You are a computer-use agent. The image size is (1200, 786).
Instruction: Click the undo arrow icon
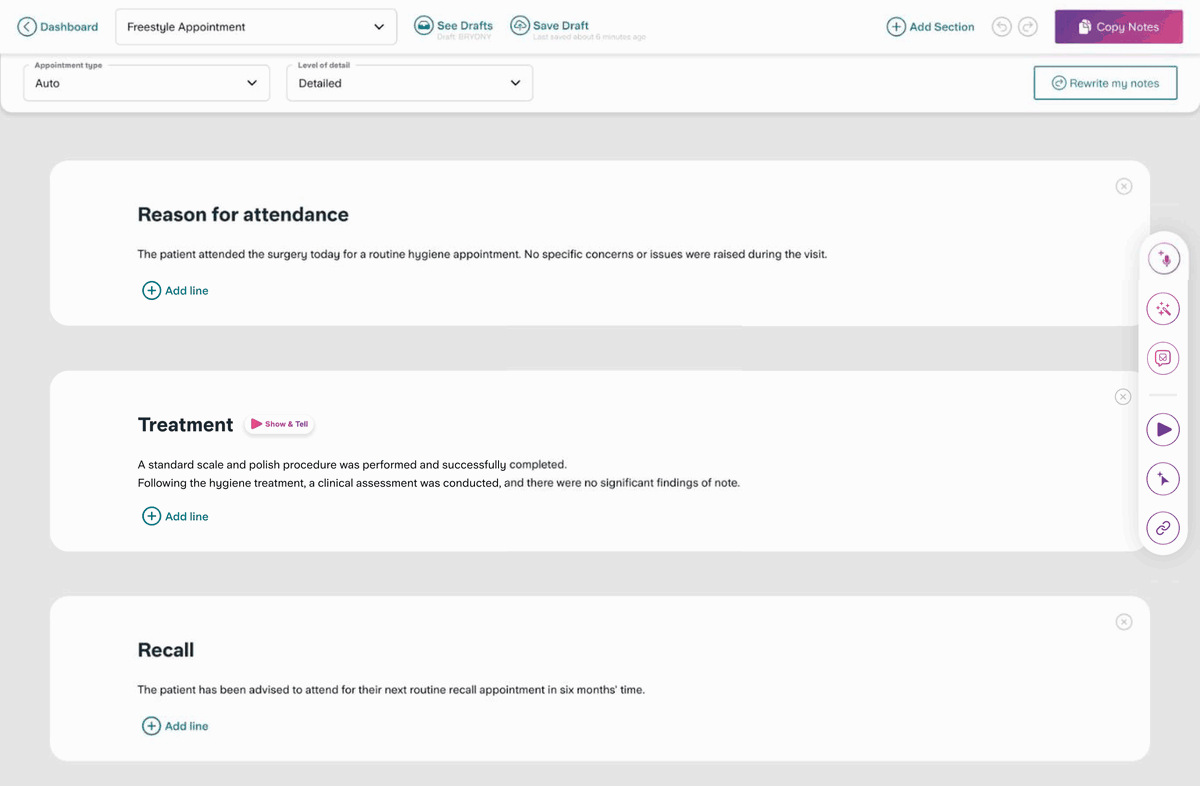click(1002, 27)
